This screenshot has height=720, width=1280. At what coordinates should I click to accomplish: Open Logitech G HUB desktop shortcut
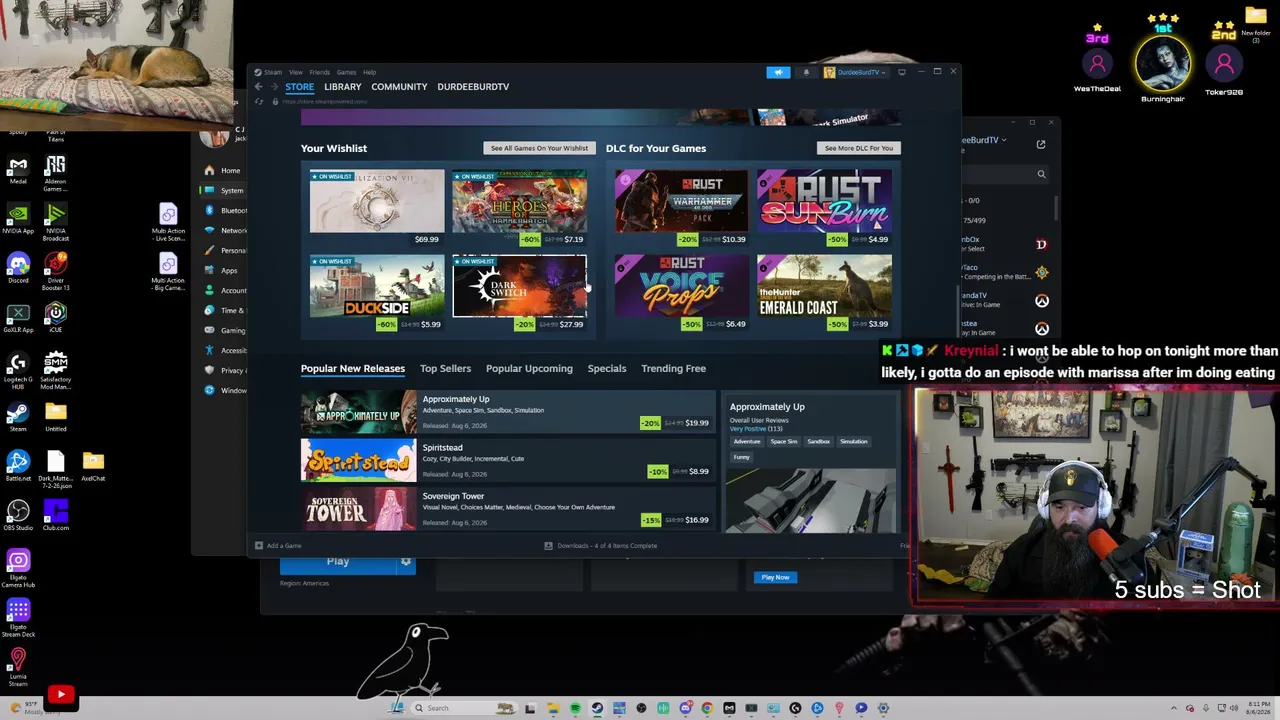18,369
